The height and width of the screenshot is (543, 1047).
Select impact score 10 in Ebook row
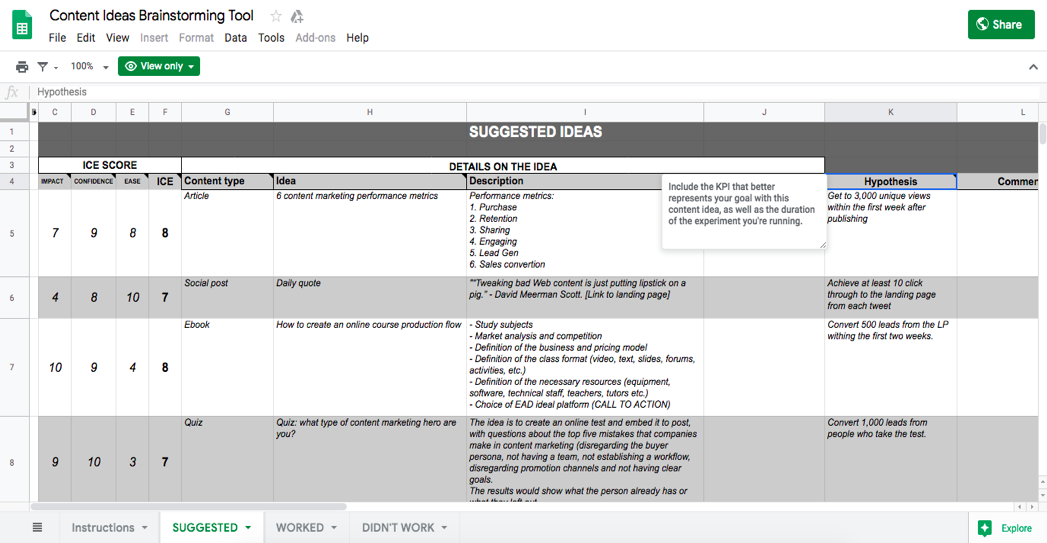point(55,367)
